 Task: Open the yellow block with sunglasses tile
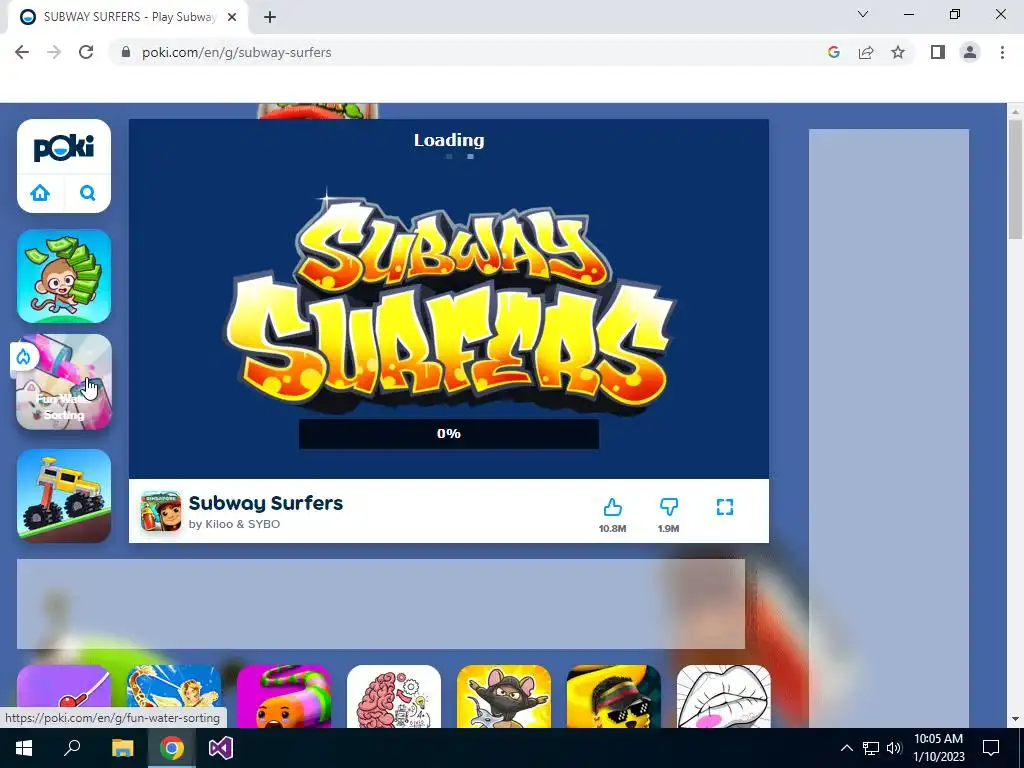613,696
